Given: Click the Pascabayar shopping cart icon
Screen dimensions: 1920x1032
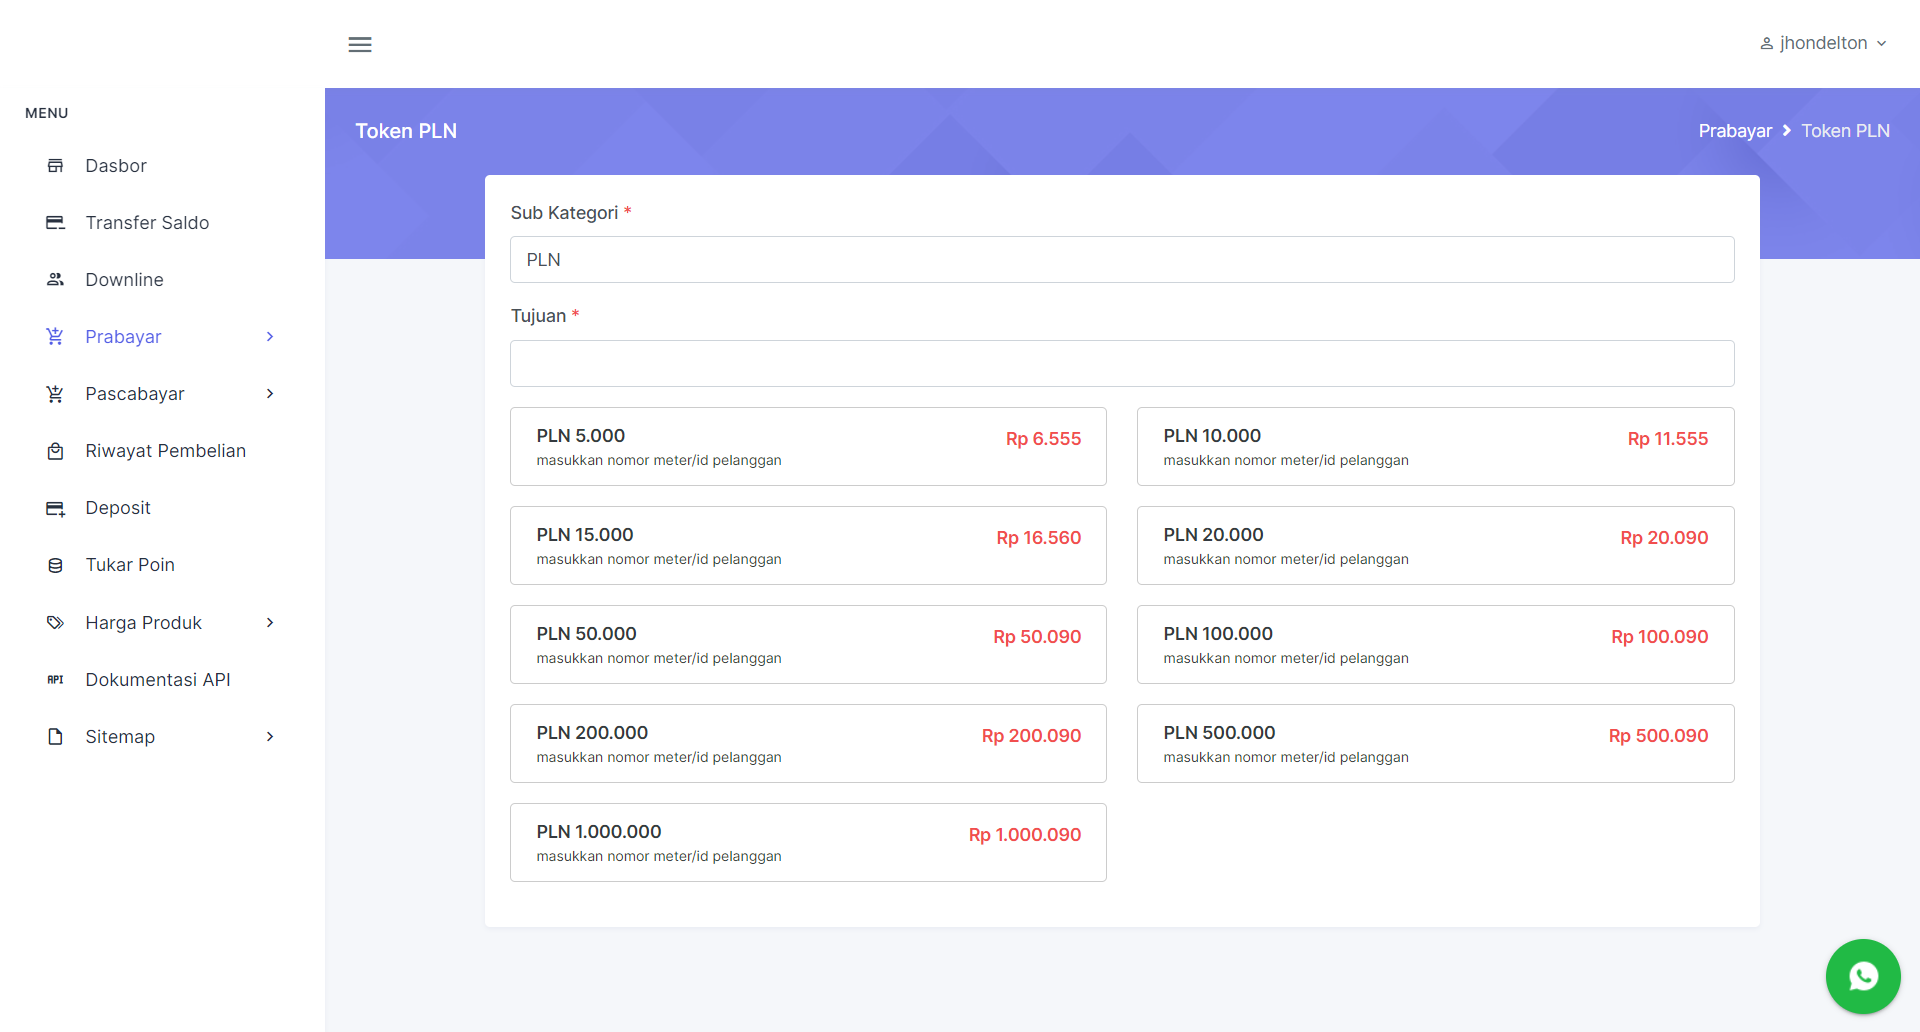Looking at the screenshot, I should pyautogui.click(x=56, y=394).
